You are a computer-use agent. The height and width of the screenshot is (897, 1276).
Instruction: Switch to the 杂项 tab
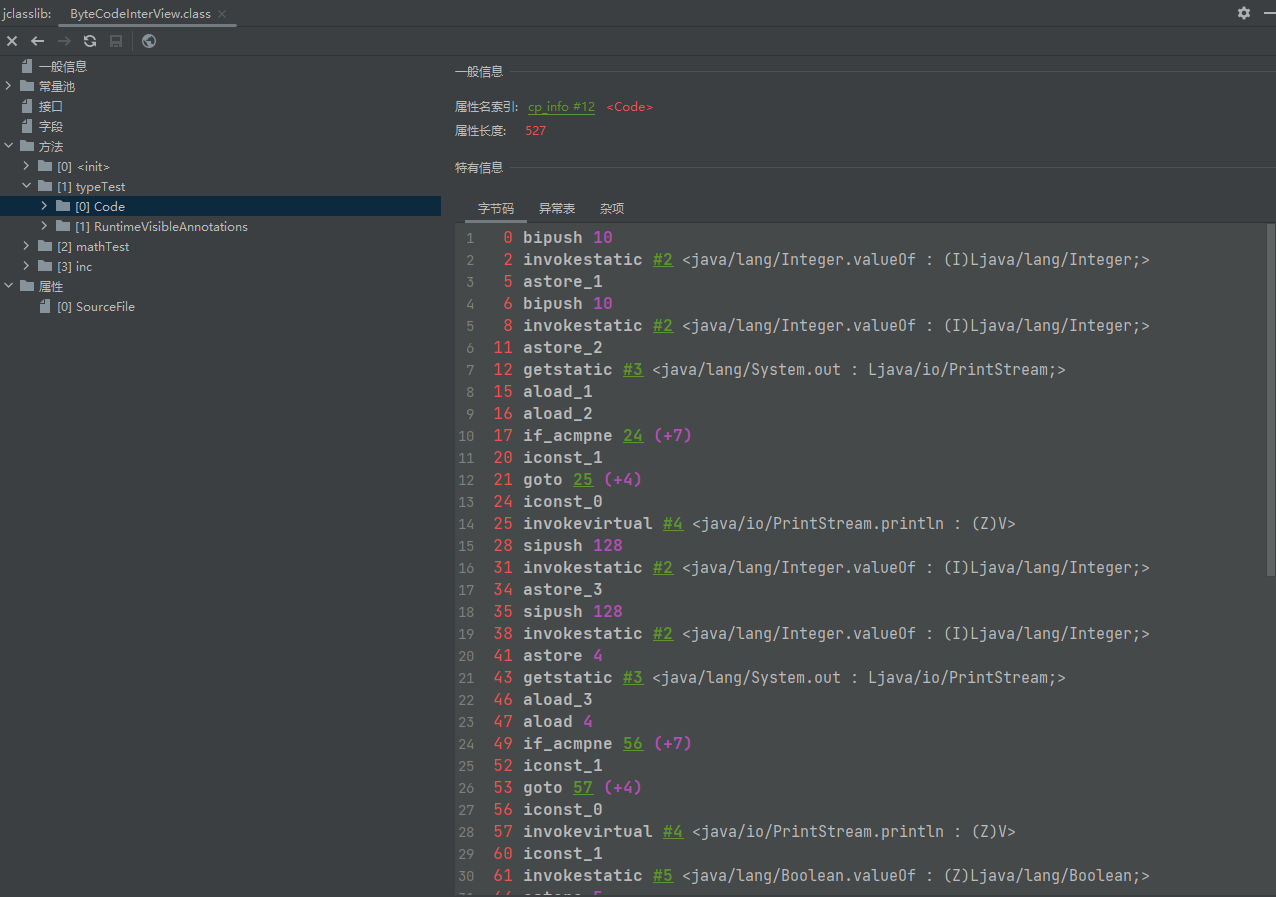pyautogui.click(x=611, y=208)
